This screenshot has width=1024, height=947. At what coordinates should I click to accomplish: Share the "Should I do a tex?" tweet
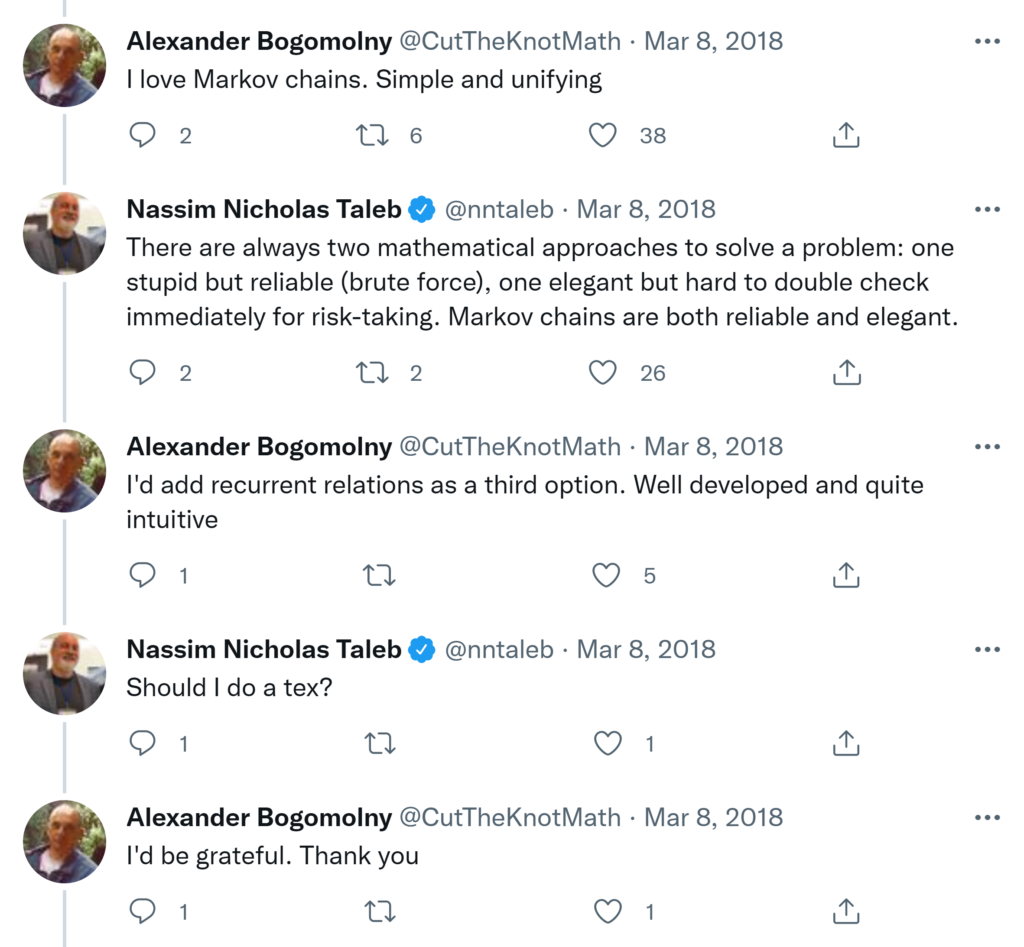846,744
